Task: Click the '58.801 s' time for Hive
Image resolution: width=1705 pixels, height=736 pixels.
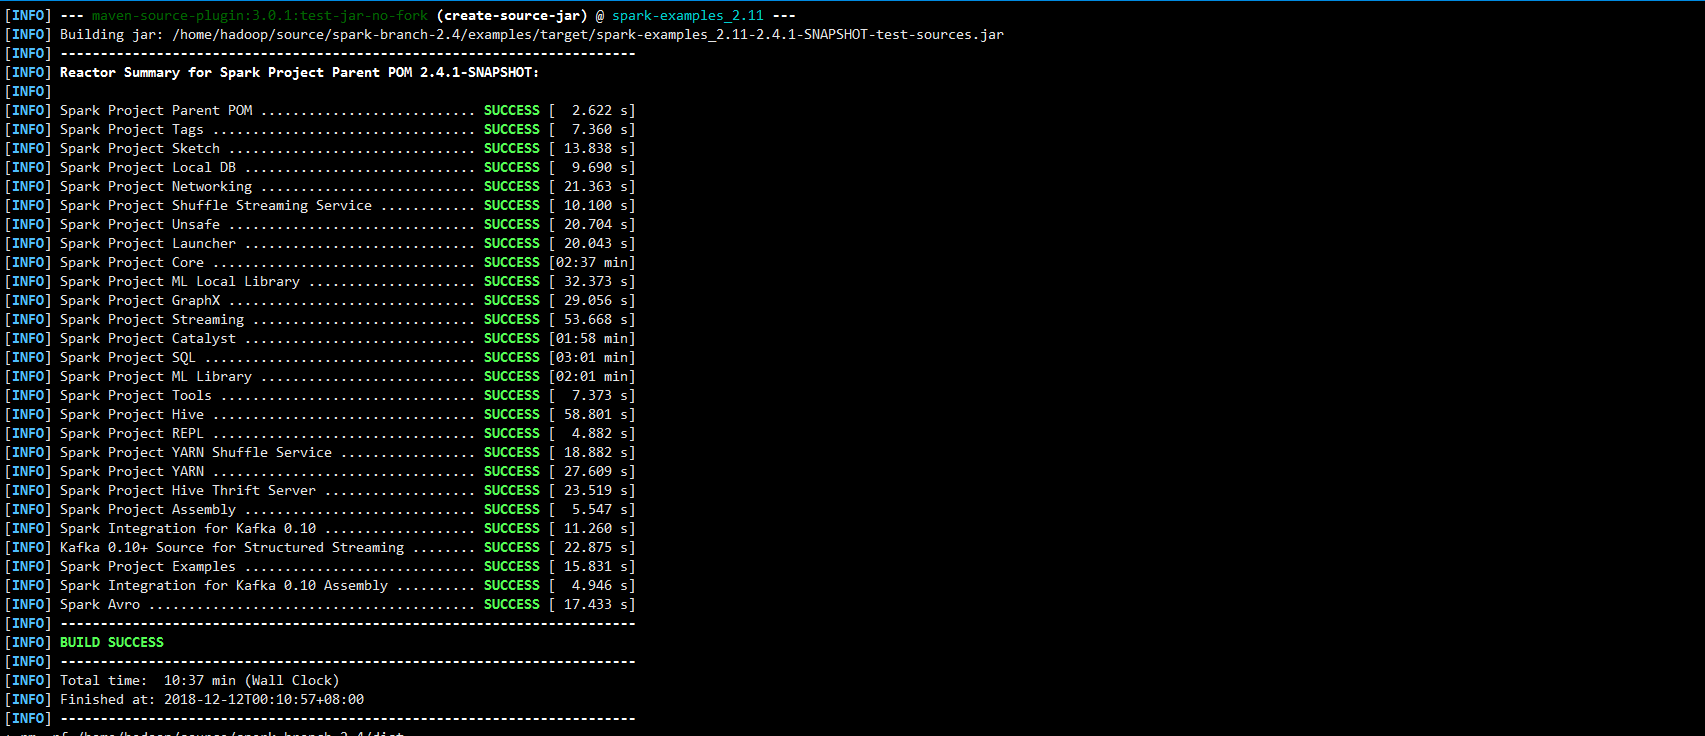Action: coord(596,415)
